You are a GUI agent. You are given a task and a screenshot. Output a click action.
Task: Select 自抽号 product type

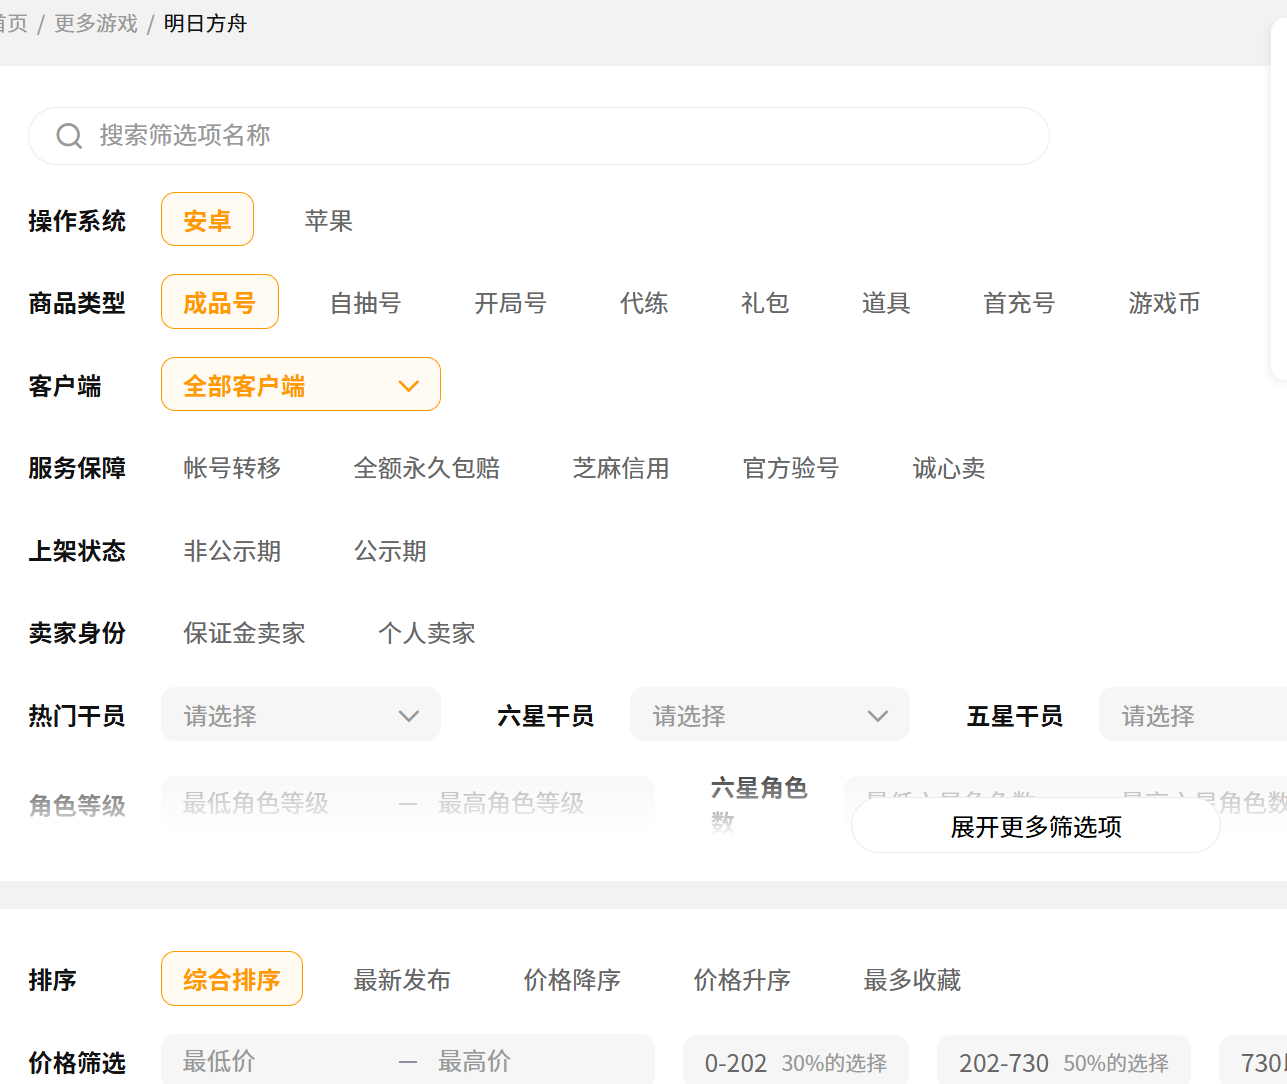click(365, 303)
